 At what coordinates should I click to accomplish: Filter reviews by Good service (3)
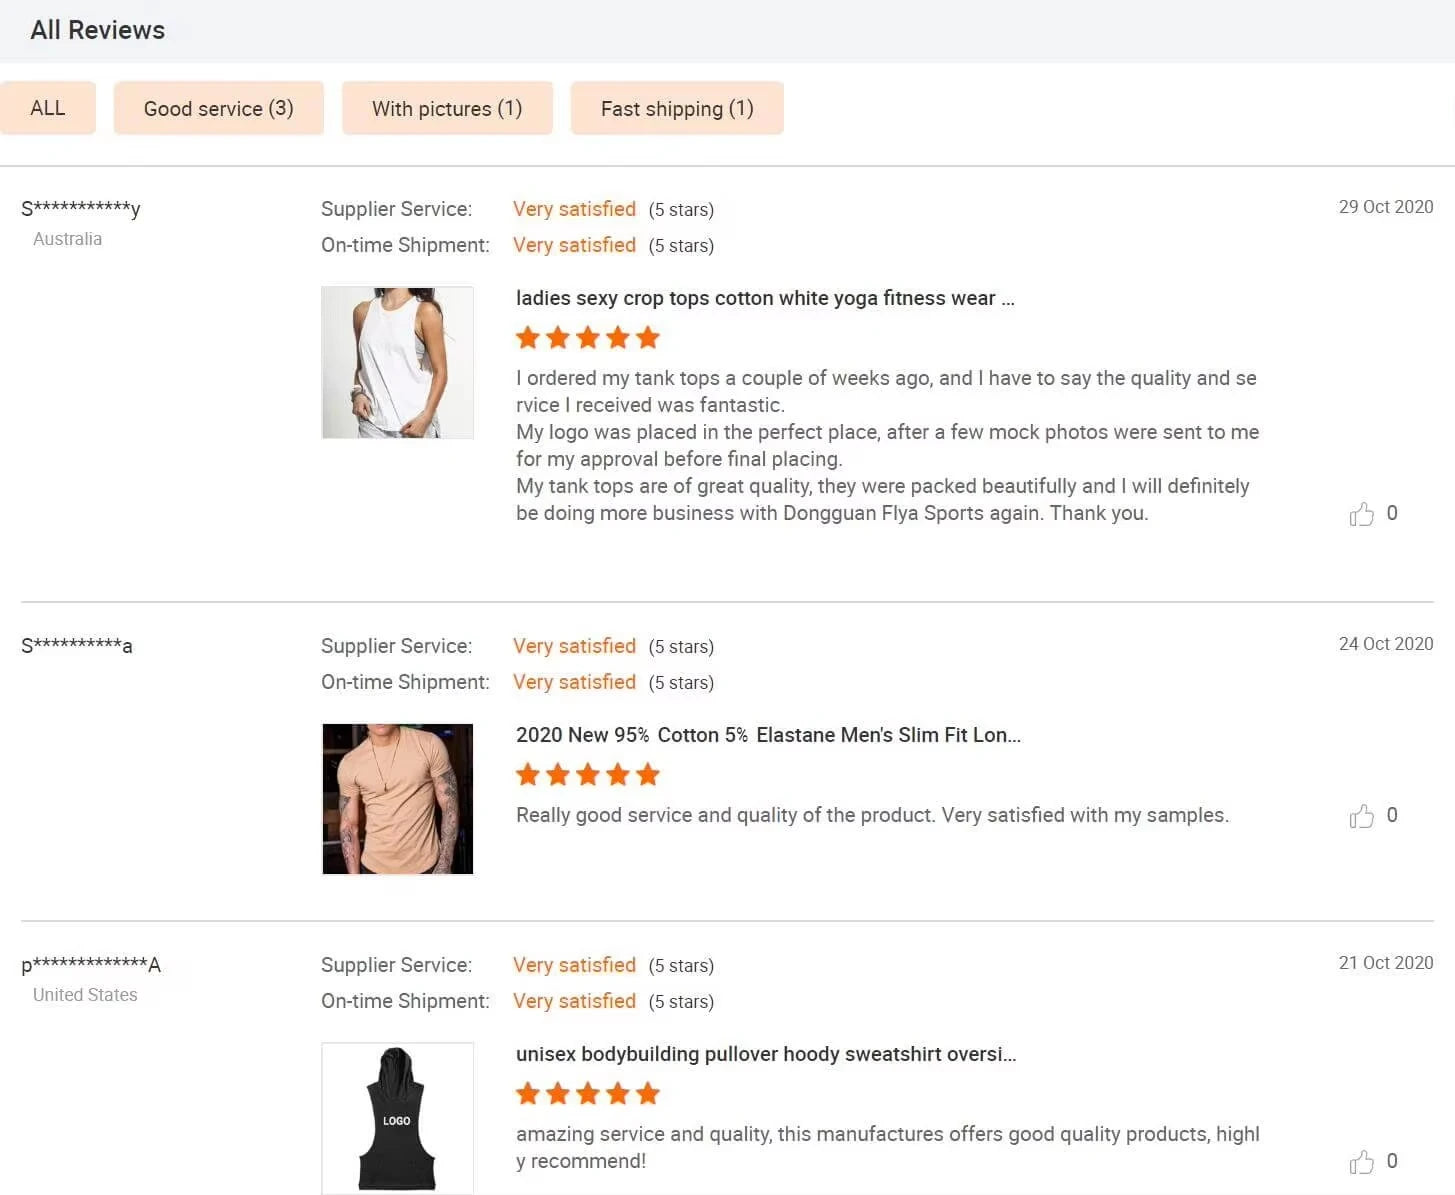coord(218,108)
